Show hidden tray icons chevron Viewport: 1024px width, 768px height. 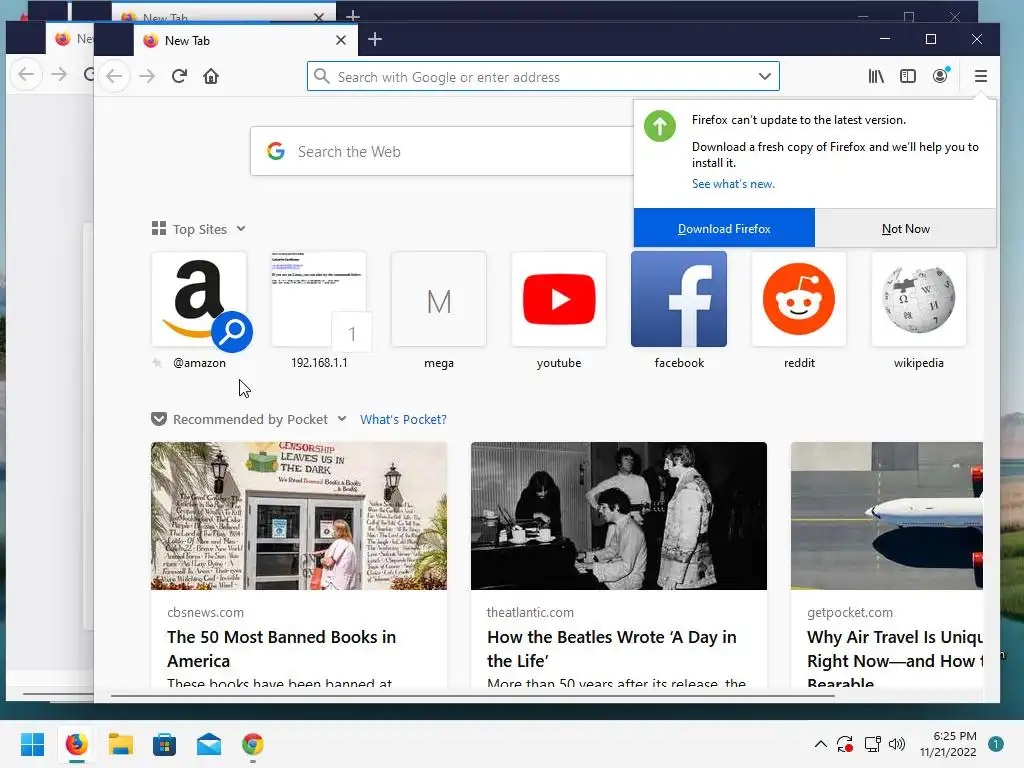[x=821, y=744]
